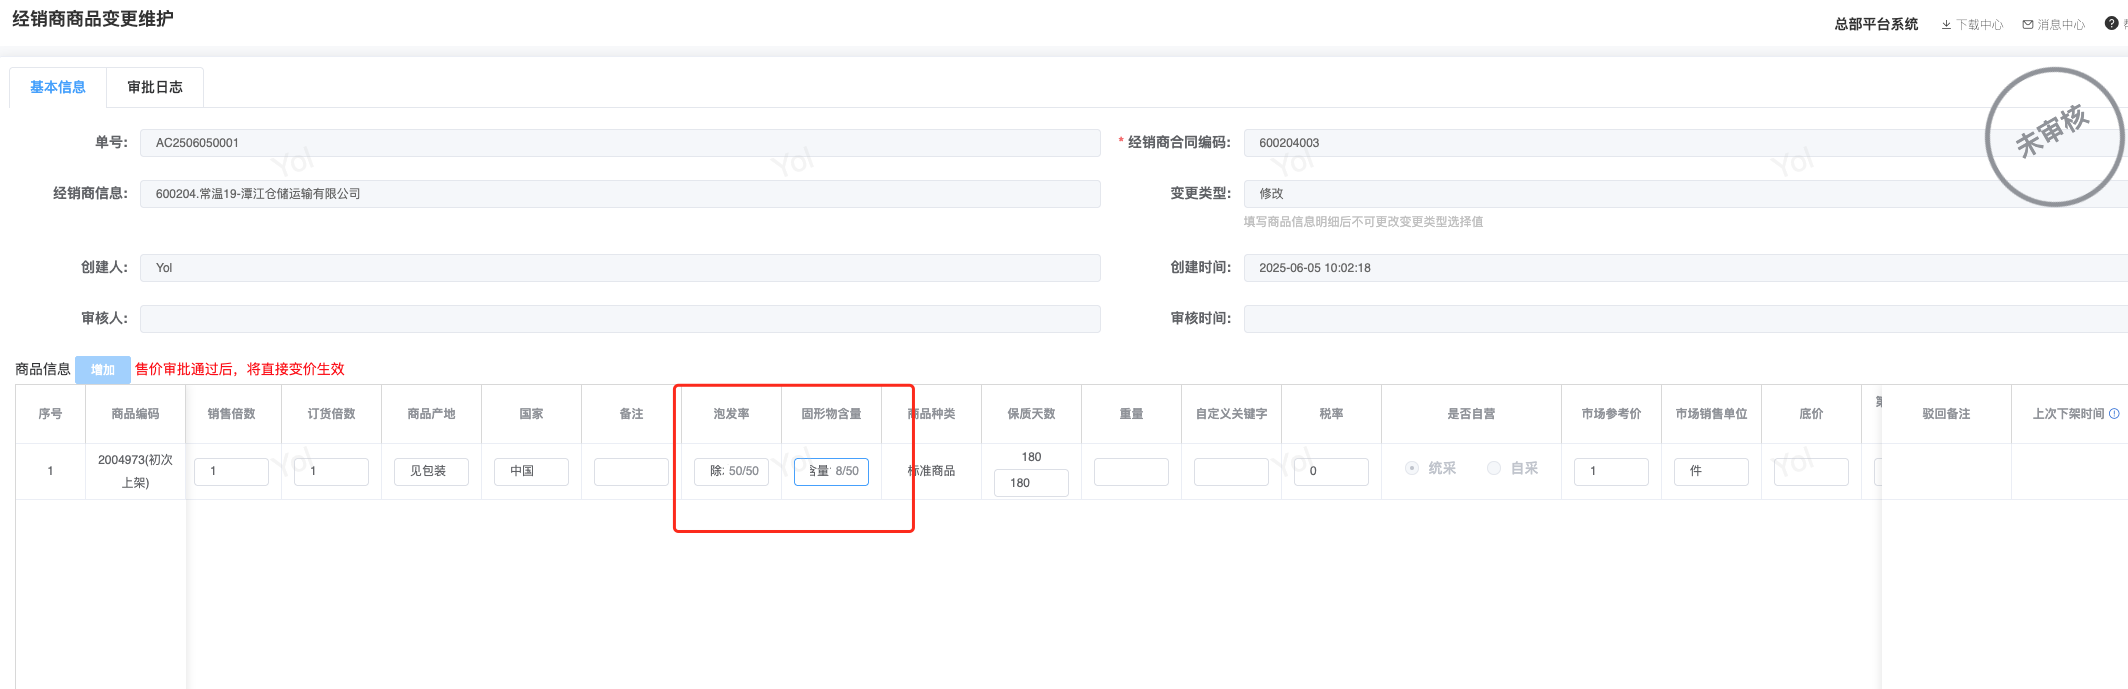Switch to the 基本信息 tab
Viewport: 2128px width, 689px height.
click(58, 87)
